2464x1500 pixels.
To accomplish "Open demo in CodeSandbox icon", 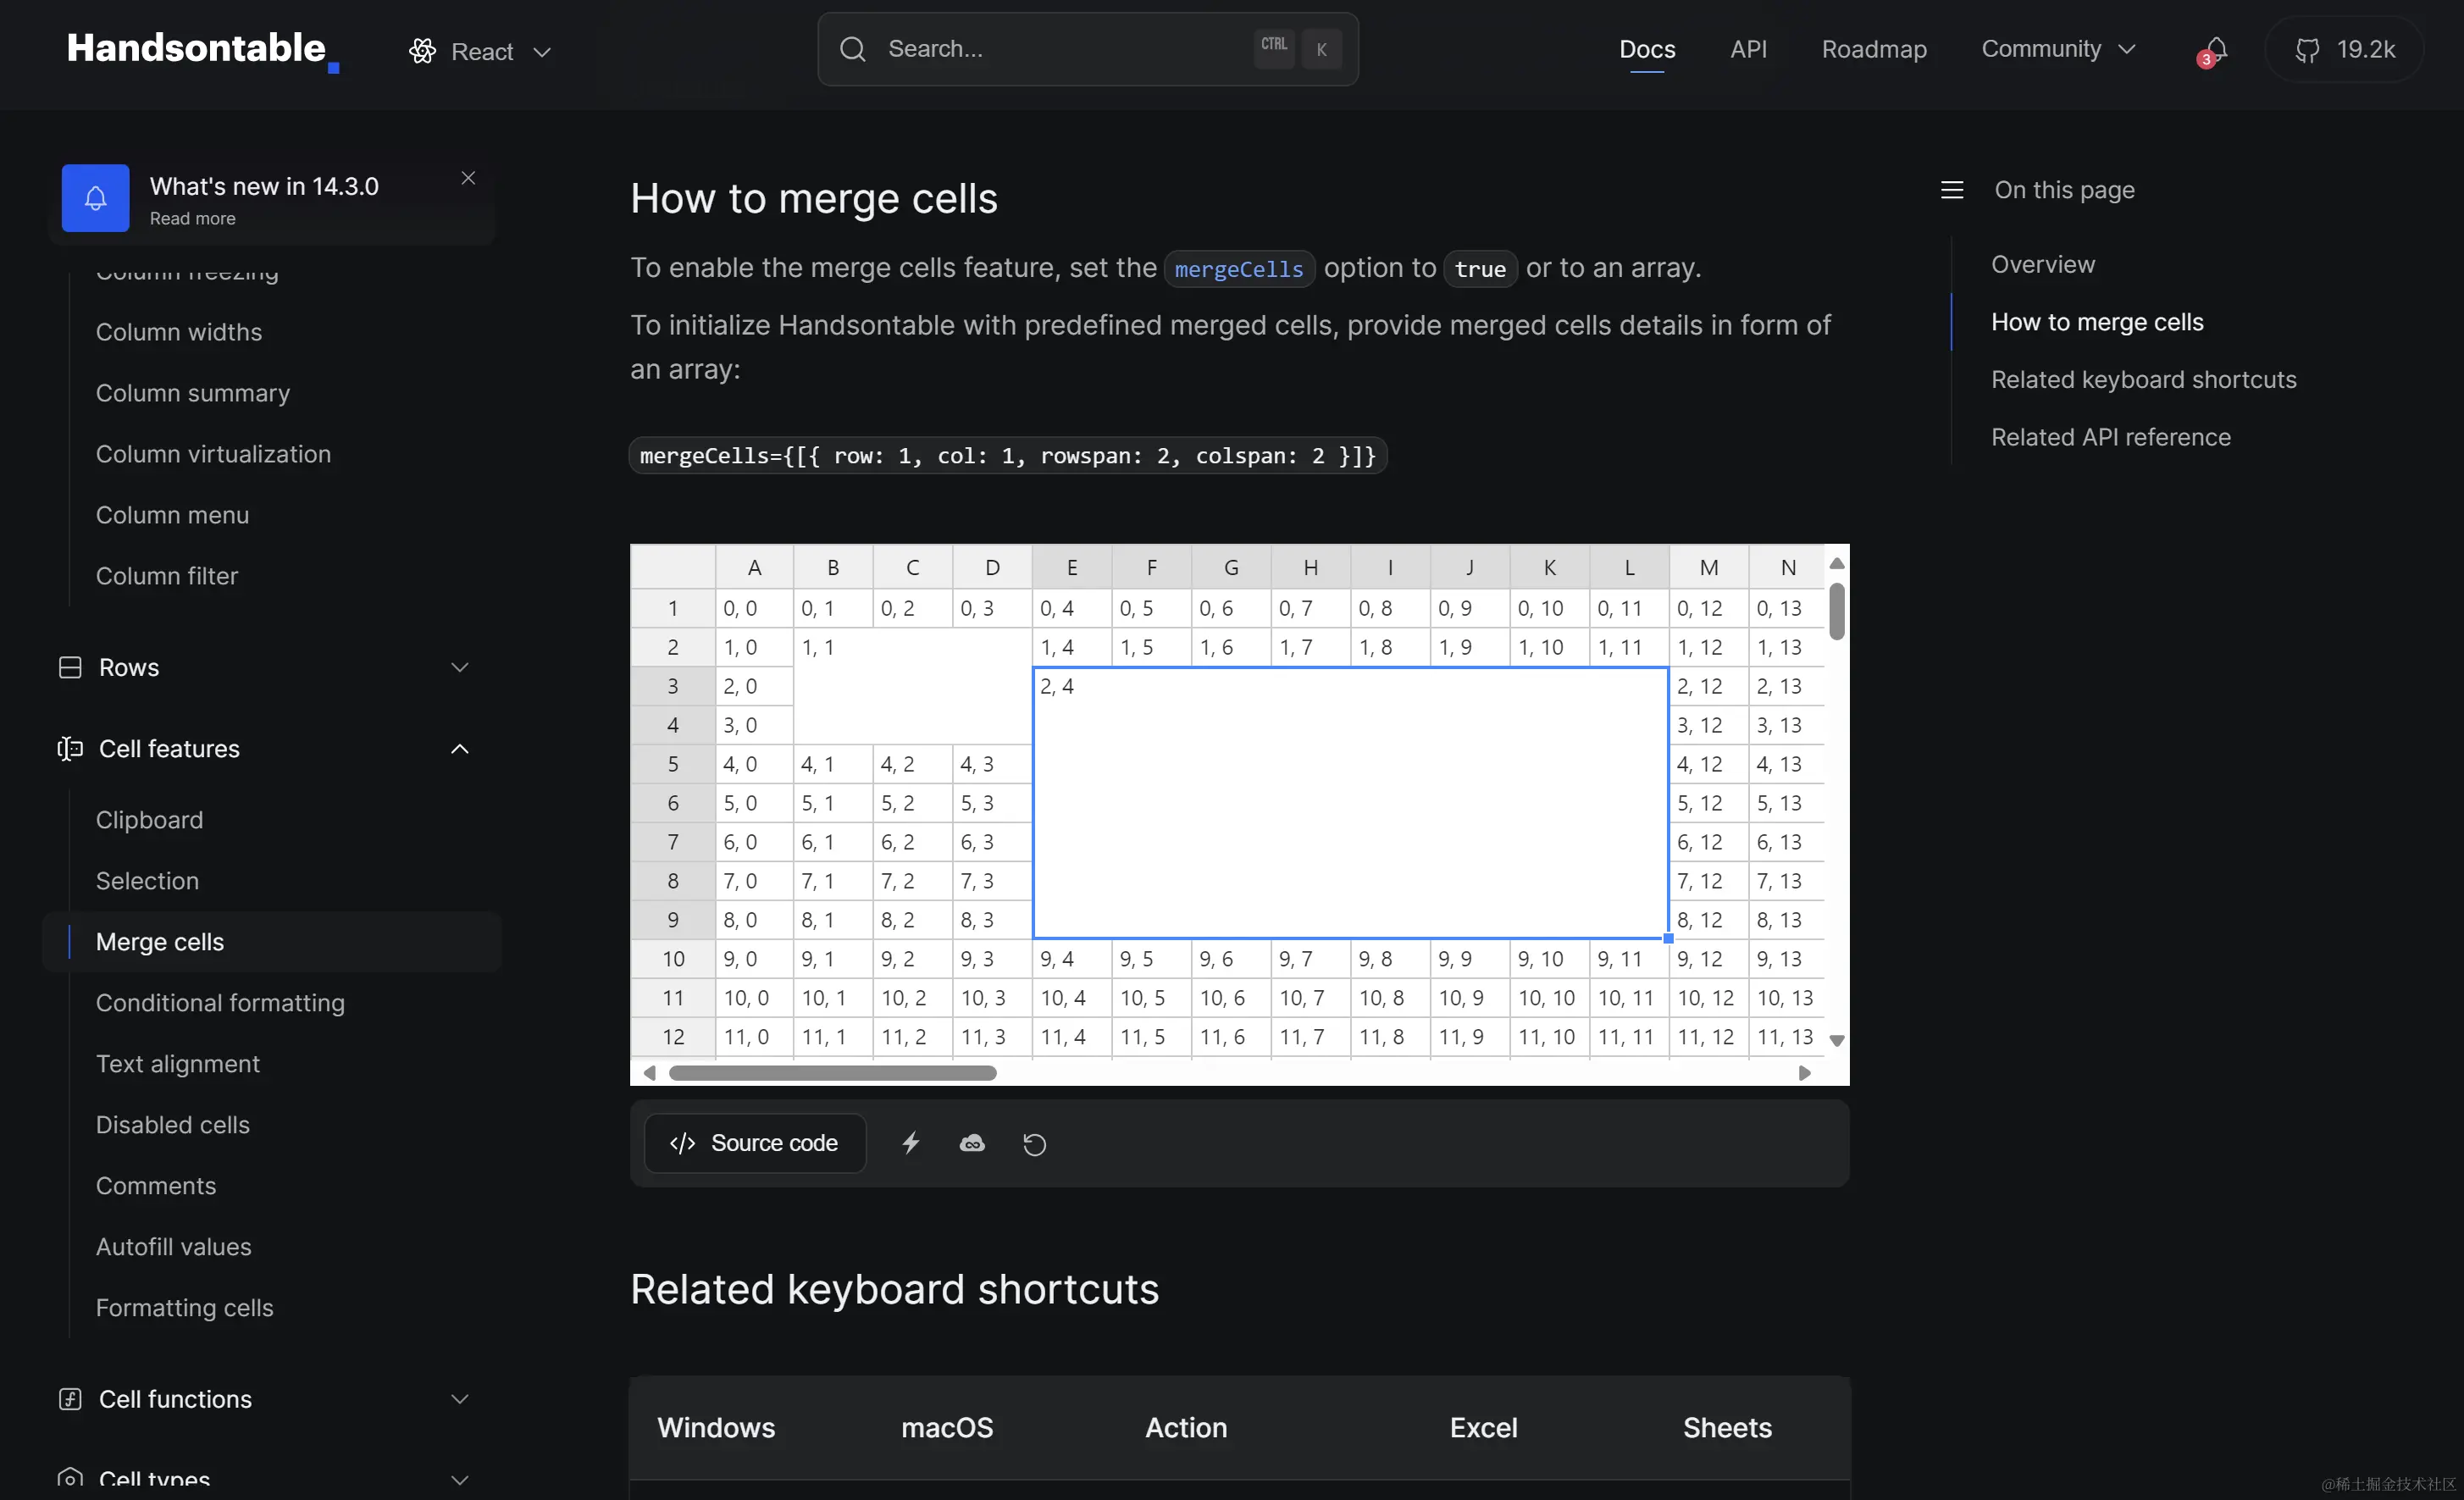I will click(x=972, y=1143).
